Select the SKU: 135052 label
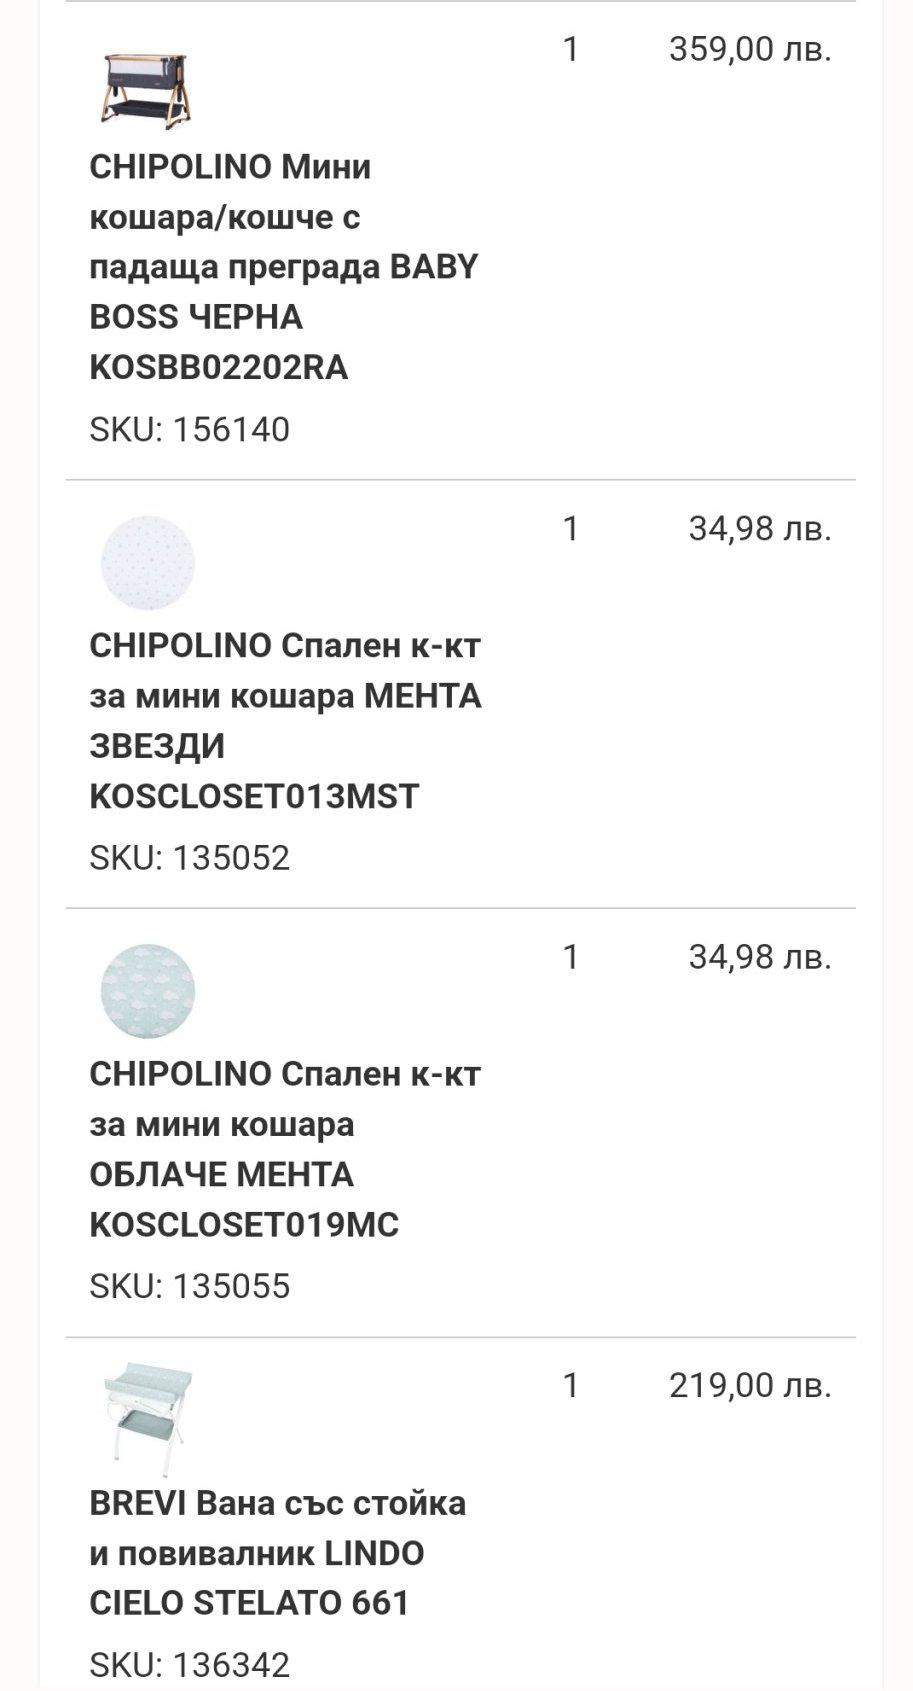The height and width of the screenshot is (1691, 913). (190, 858)
